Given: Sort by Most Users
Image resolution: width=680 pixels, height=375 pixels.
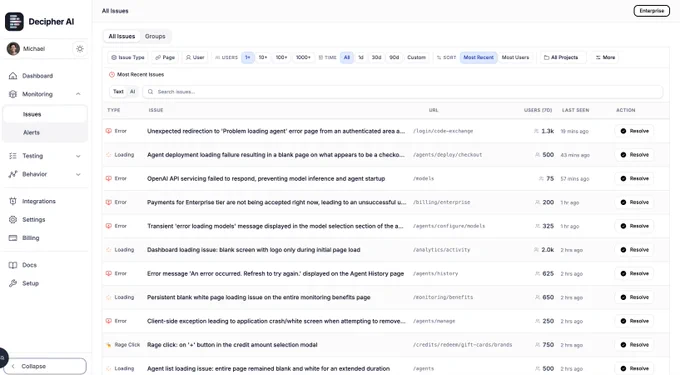Looking at the screenshot, I should click(x=515, y=57).
